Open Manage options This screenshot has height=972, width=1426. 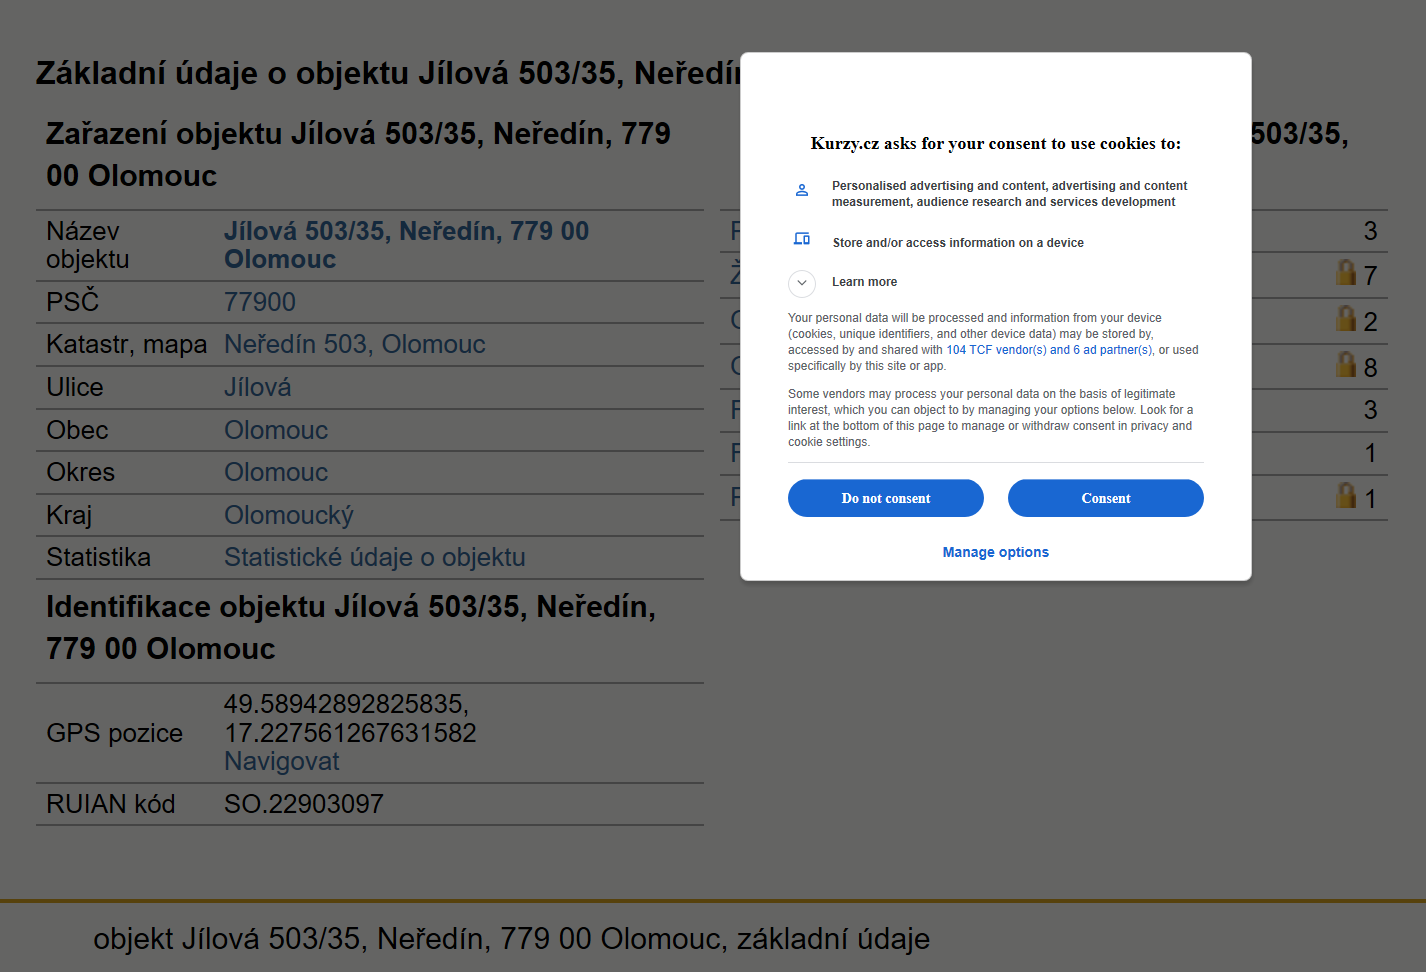(x=996, y=552)
